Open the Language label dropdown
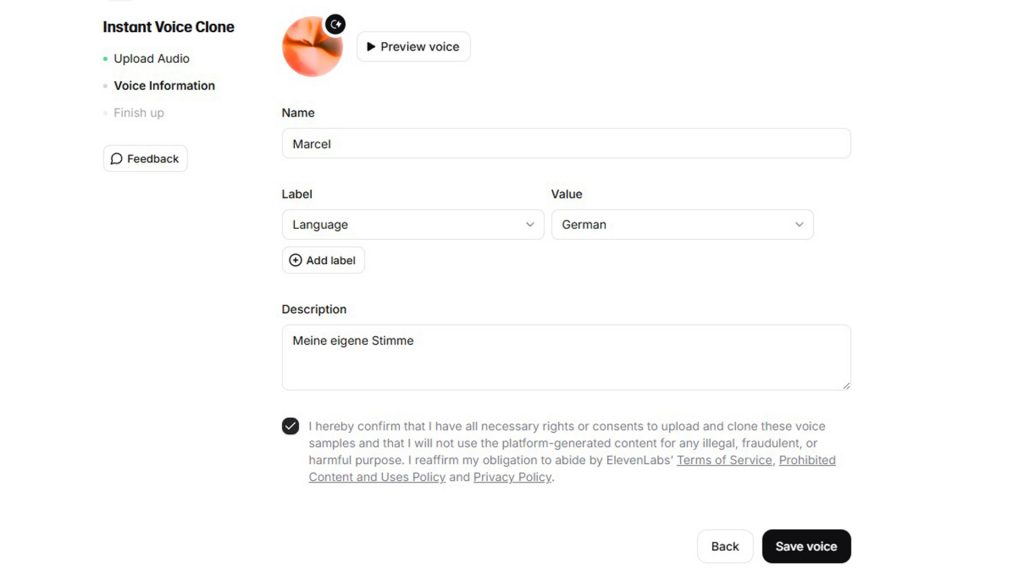 pyautogui.click(x=412, y=225)
